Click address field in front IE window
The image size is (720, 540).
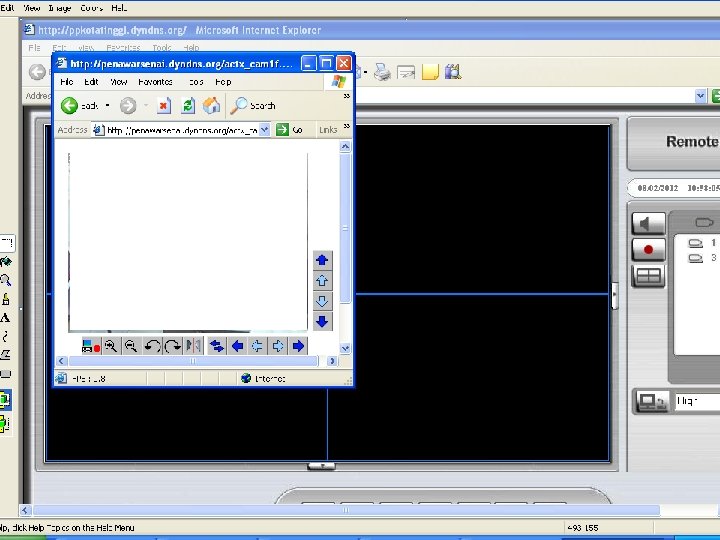(181, 130)
